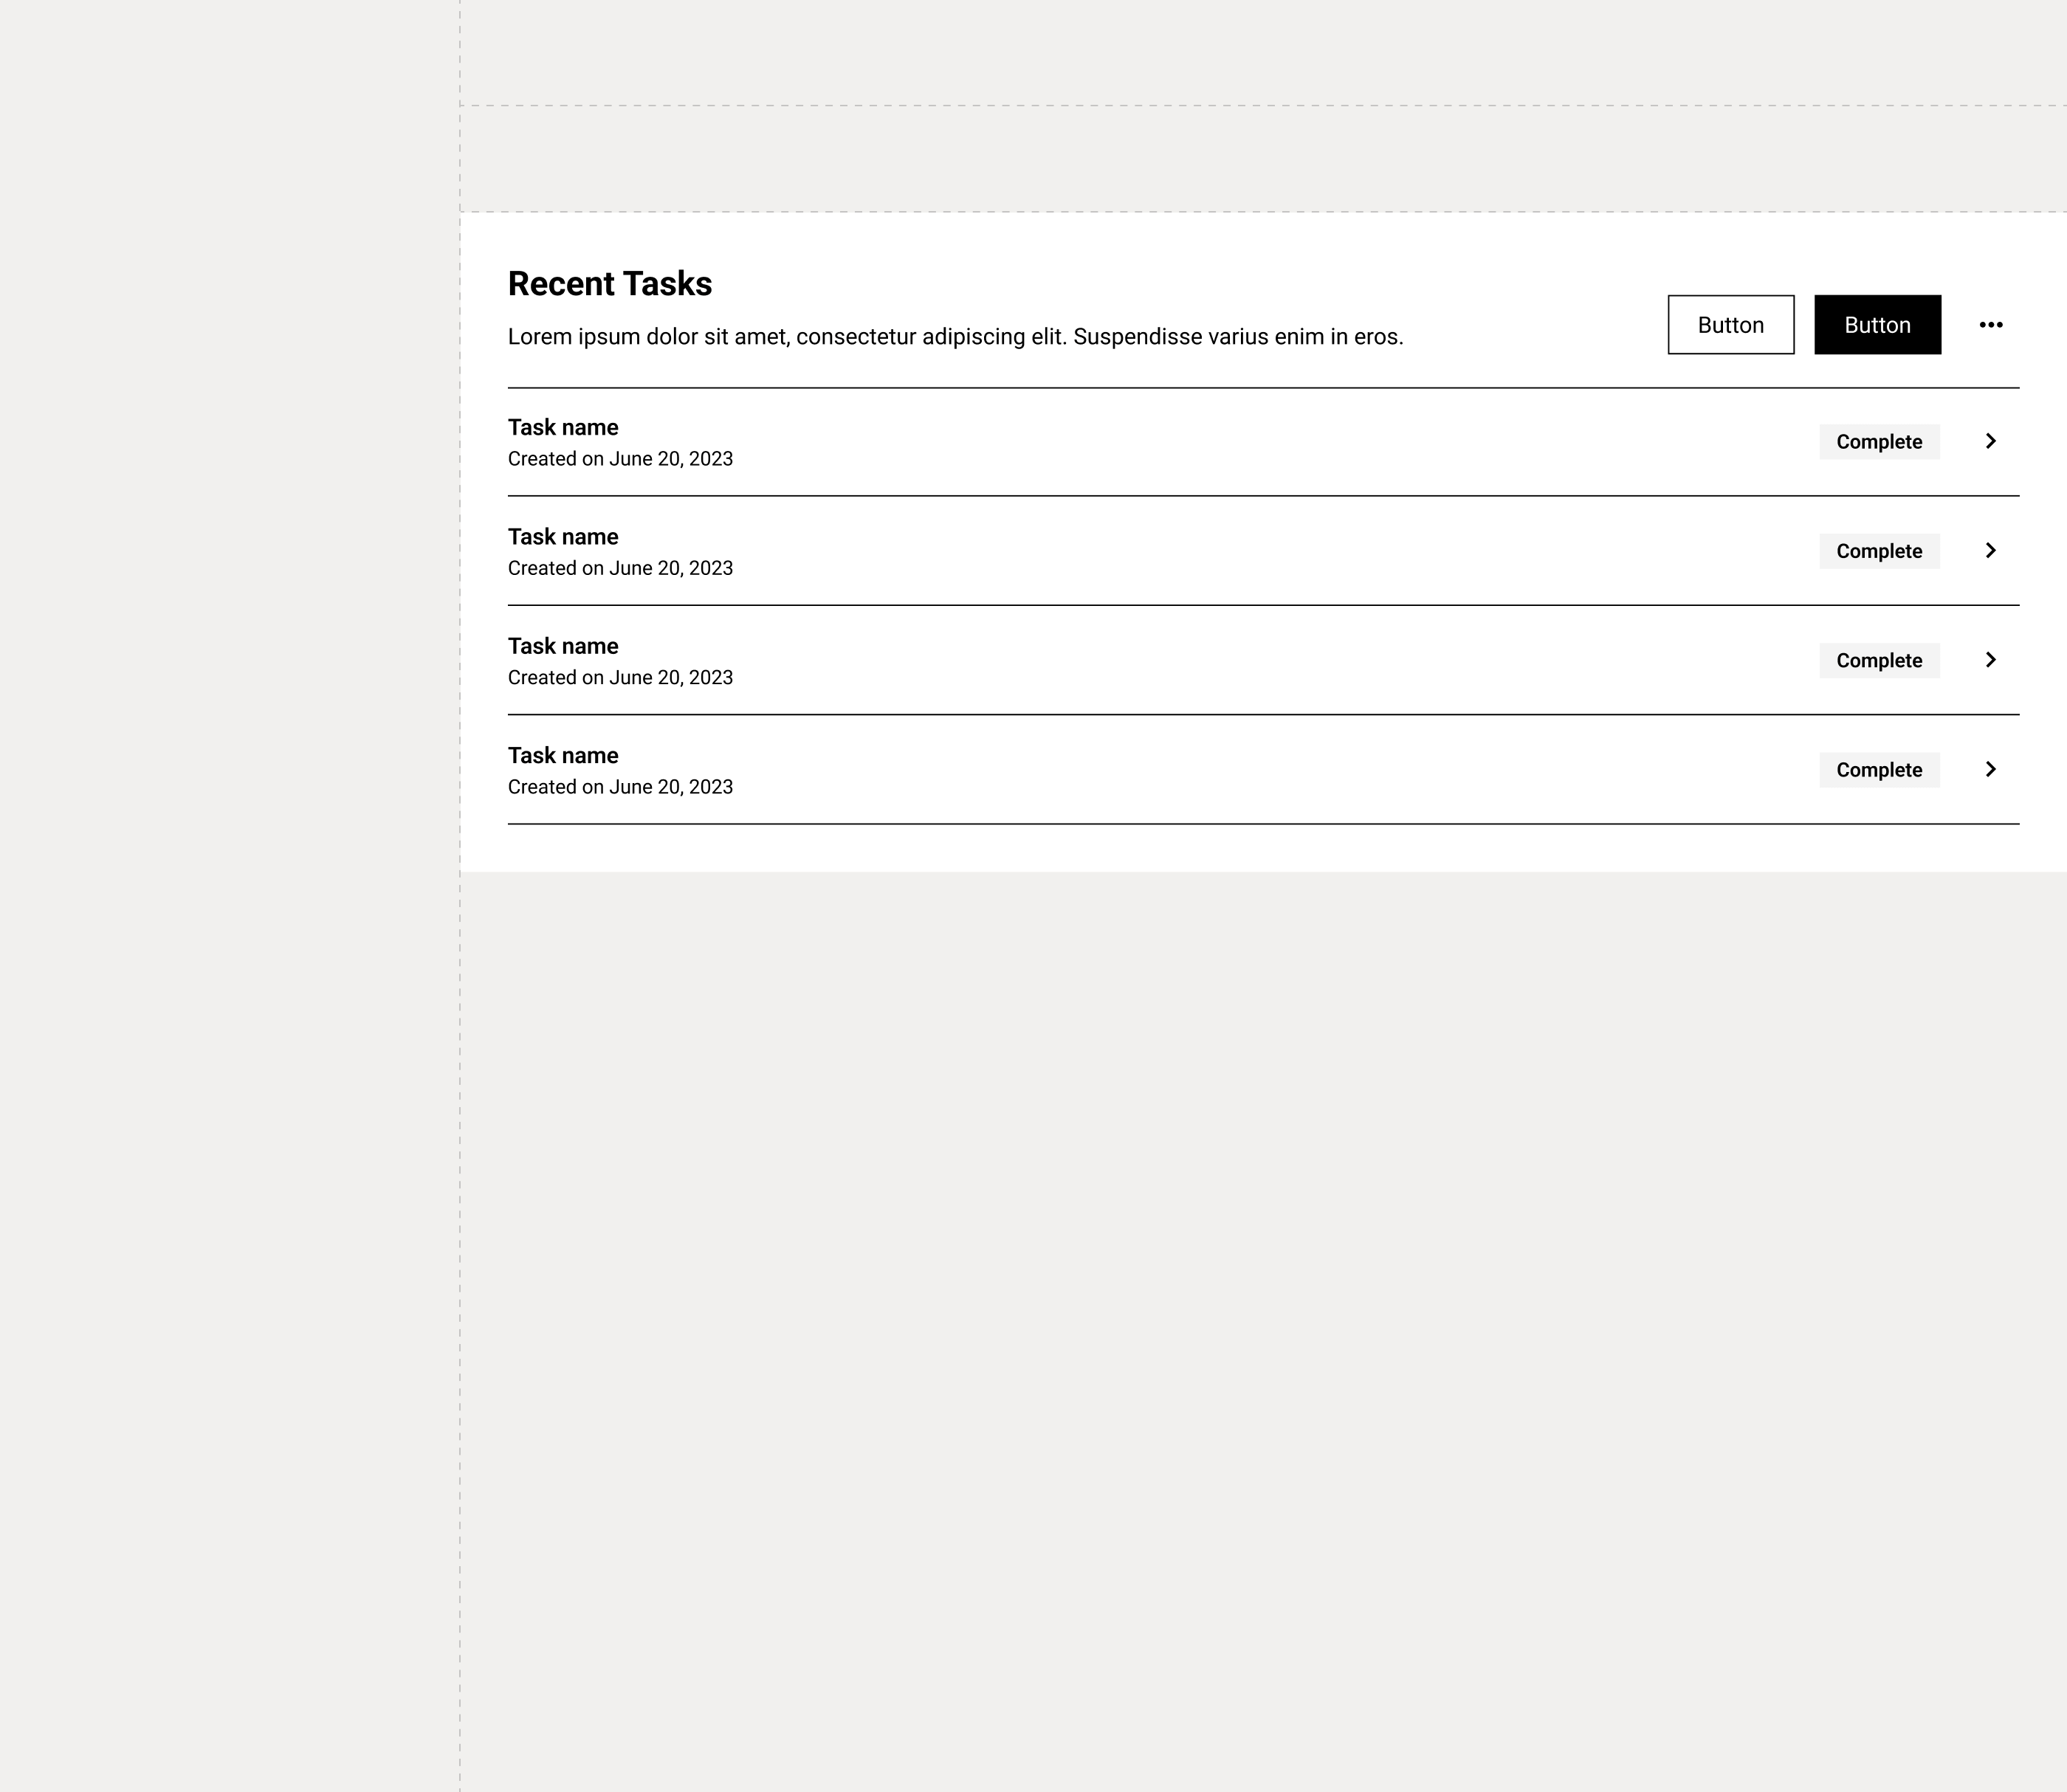
Task: Click the Recent Tasks heading
Action: [610, 284]
